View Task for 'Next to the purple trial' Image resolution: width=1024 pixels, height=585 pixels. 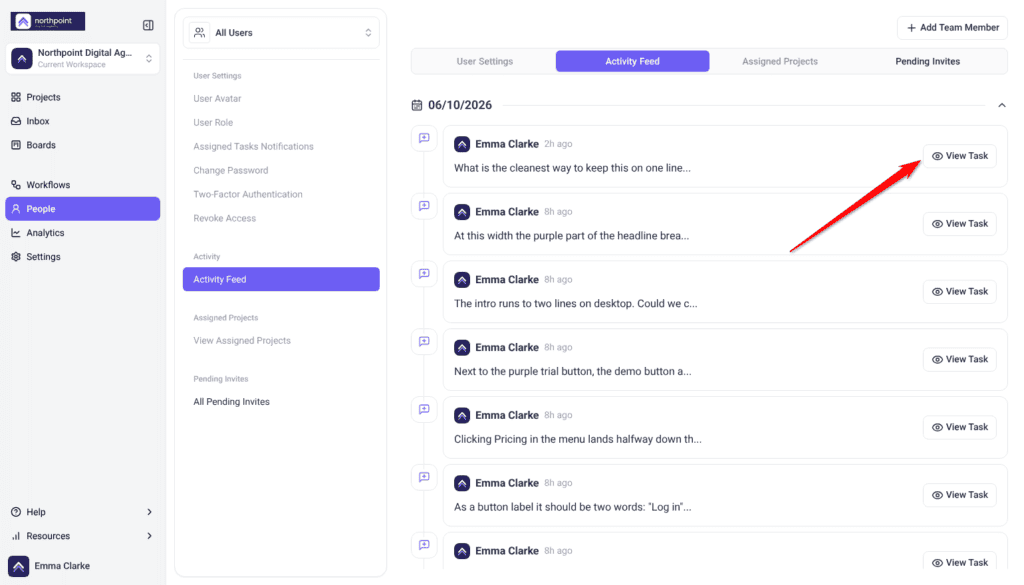coord(959,360)
